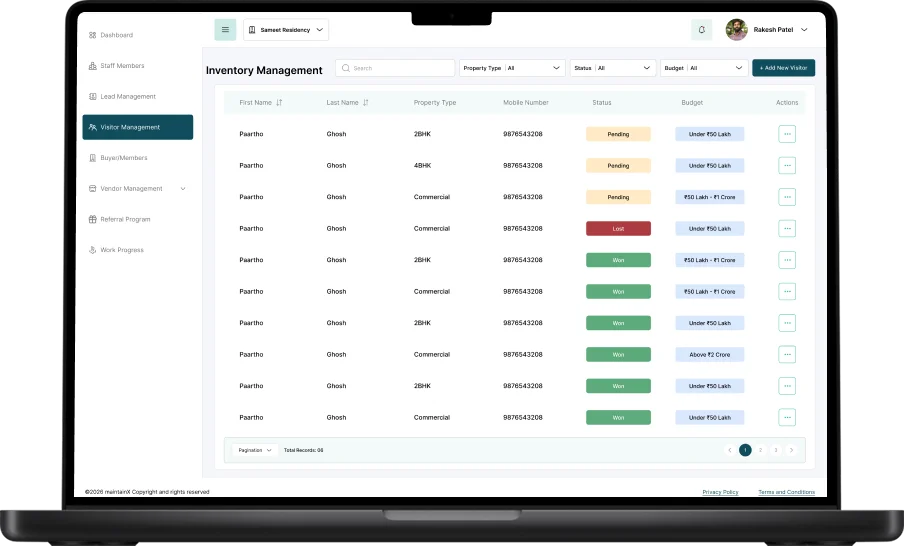Viewport: 904px width, 546px height.
Task: Click the Visitor Management sidebar icon
Action: click(92, 127)
